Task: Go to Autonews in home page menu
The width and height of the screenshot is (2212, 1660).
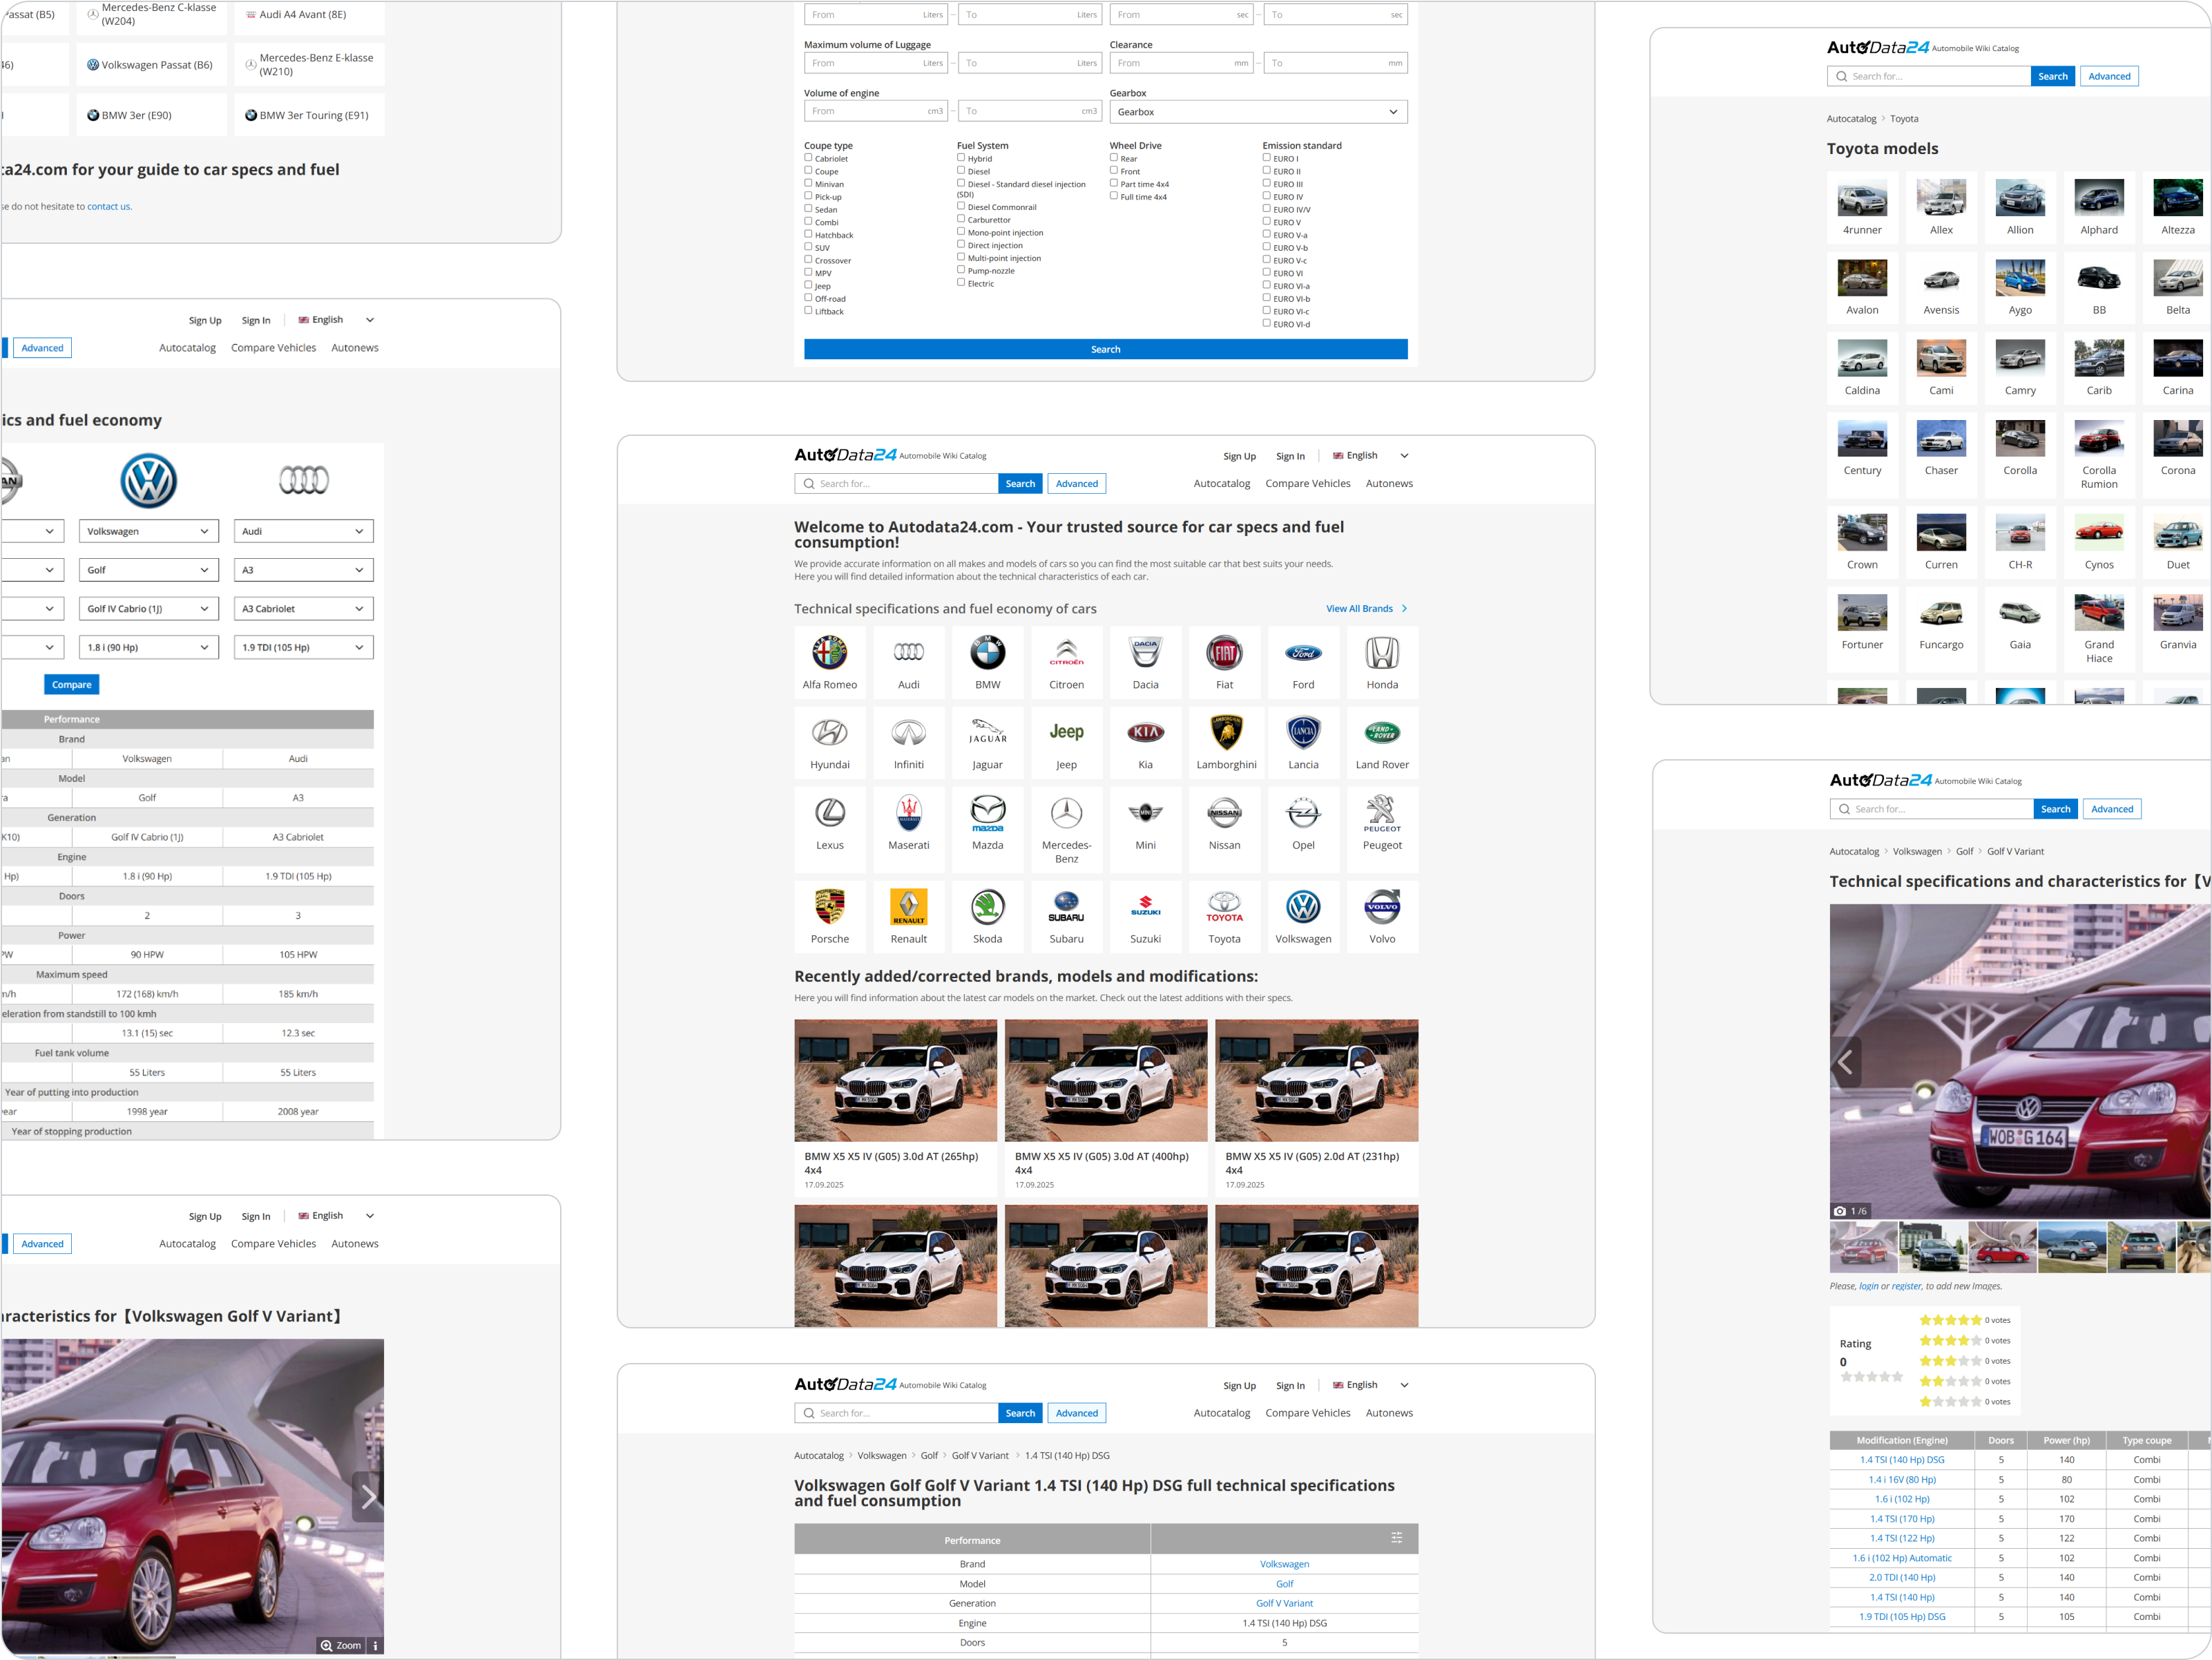Action: pyautogui.click(x=1389, y=484)
